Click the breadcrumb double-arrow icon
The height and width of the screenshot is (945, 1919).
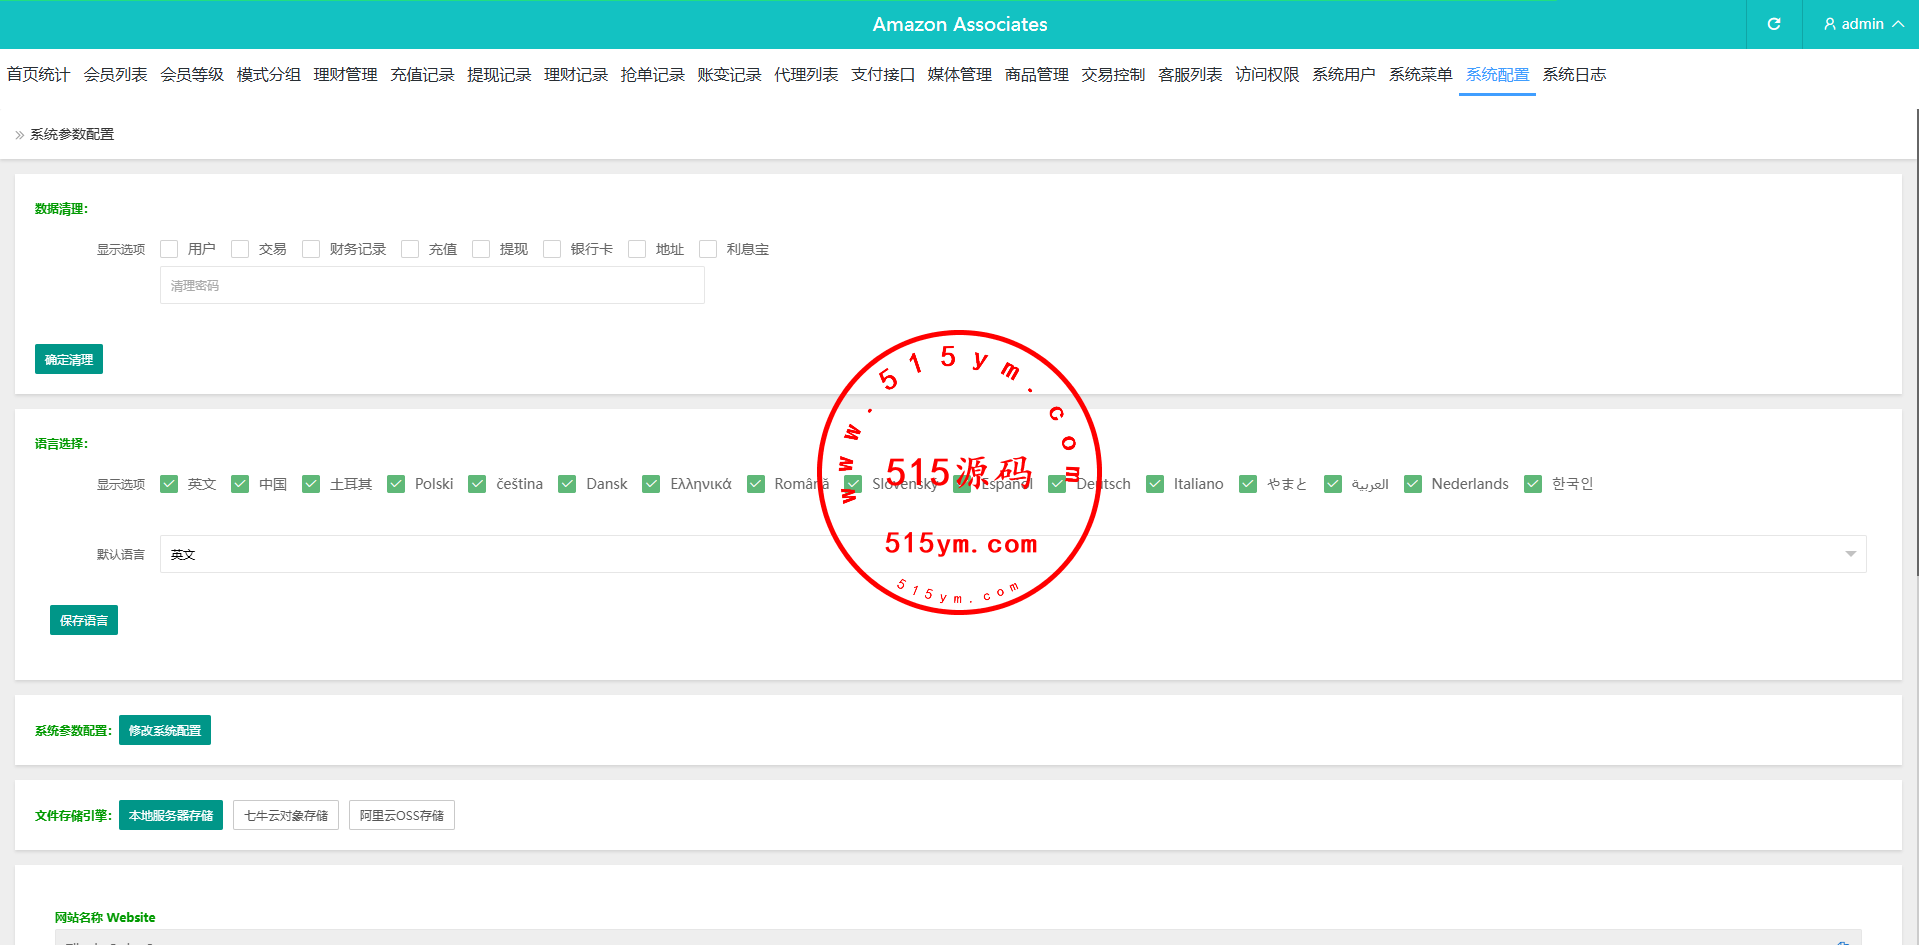pyautogui.click(x=19, y=135)
